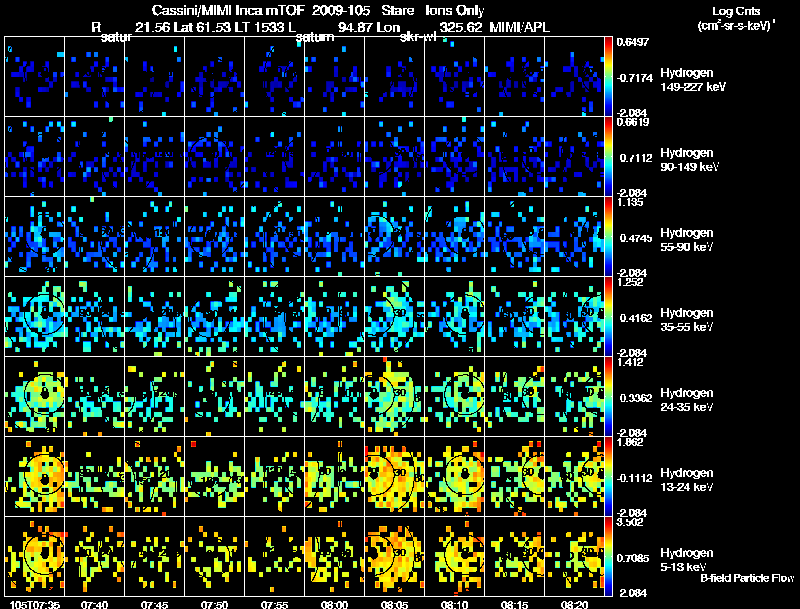
Task: Click the 08:20 time marker
Action: tap(574, 604)
